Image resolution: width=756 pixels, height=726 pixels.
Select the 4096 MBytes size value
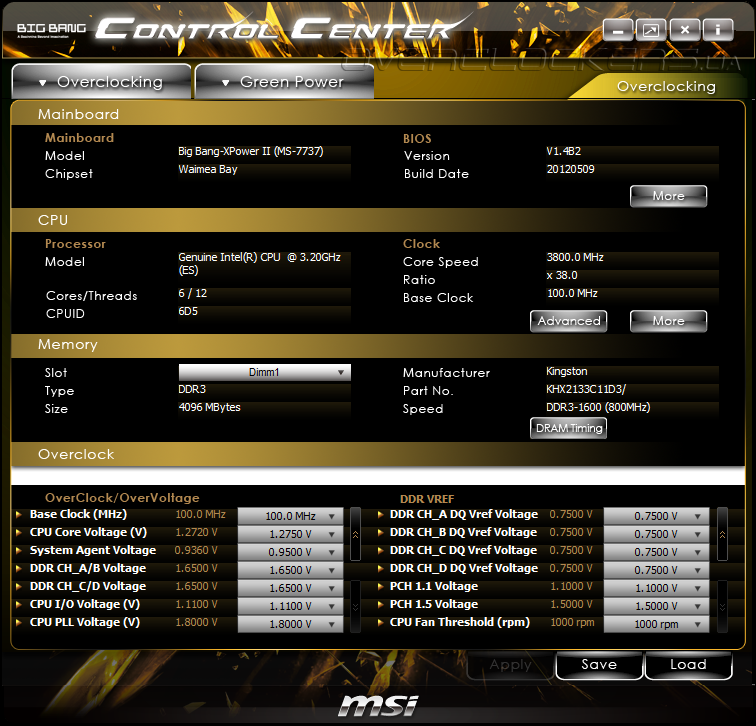tap(209, 407)
